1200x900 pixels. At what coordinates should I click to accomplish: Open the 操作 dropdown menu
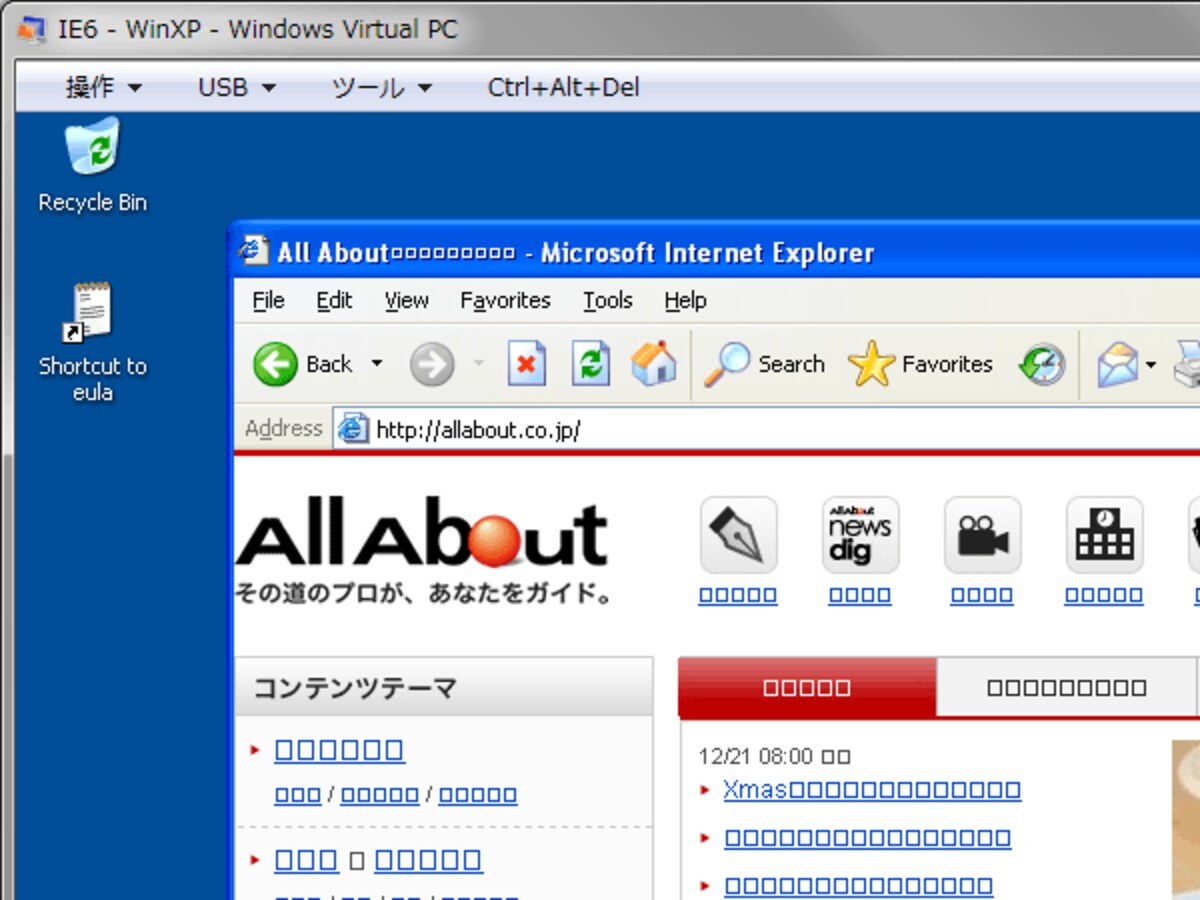[x=104, y=88]
